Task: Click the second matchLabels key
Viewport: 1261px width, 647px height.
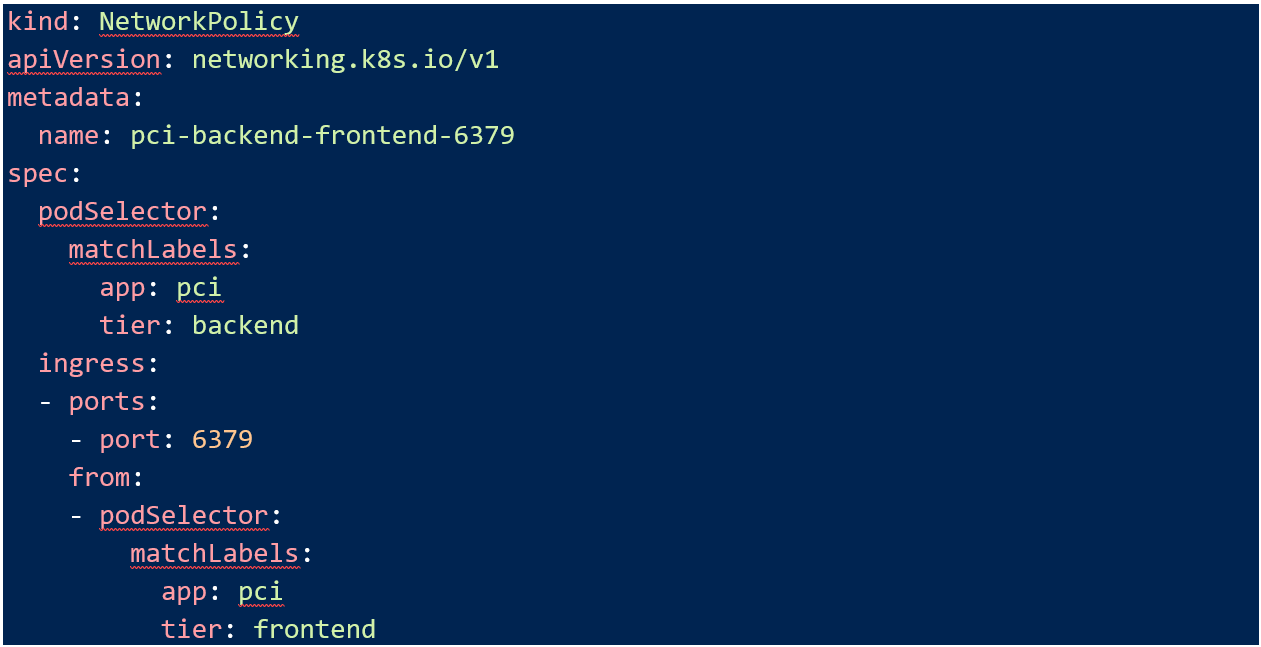Action: pos(214,554)
